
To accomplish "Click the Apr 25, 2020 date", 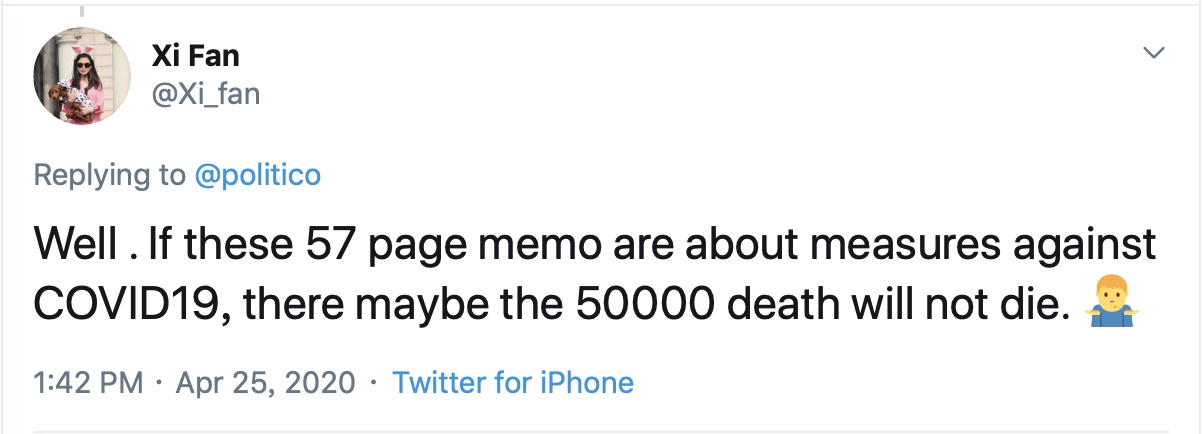I will [x=265, y=382].
